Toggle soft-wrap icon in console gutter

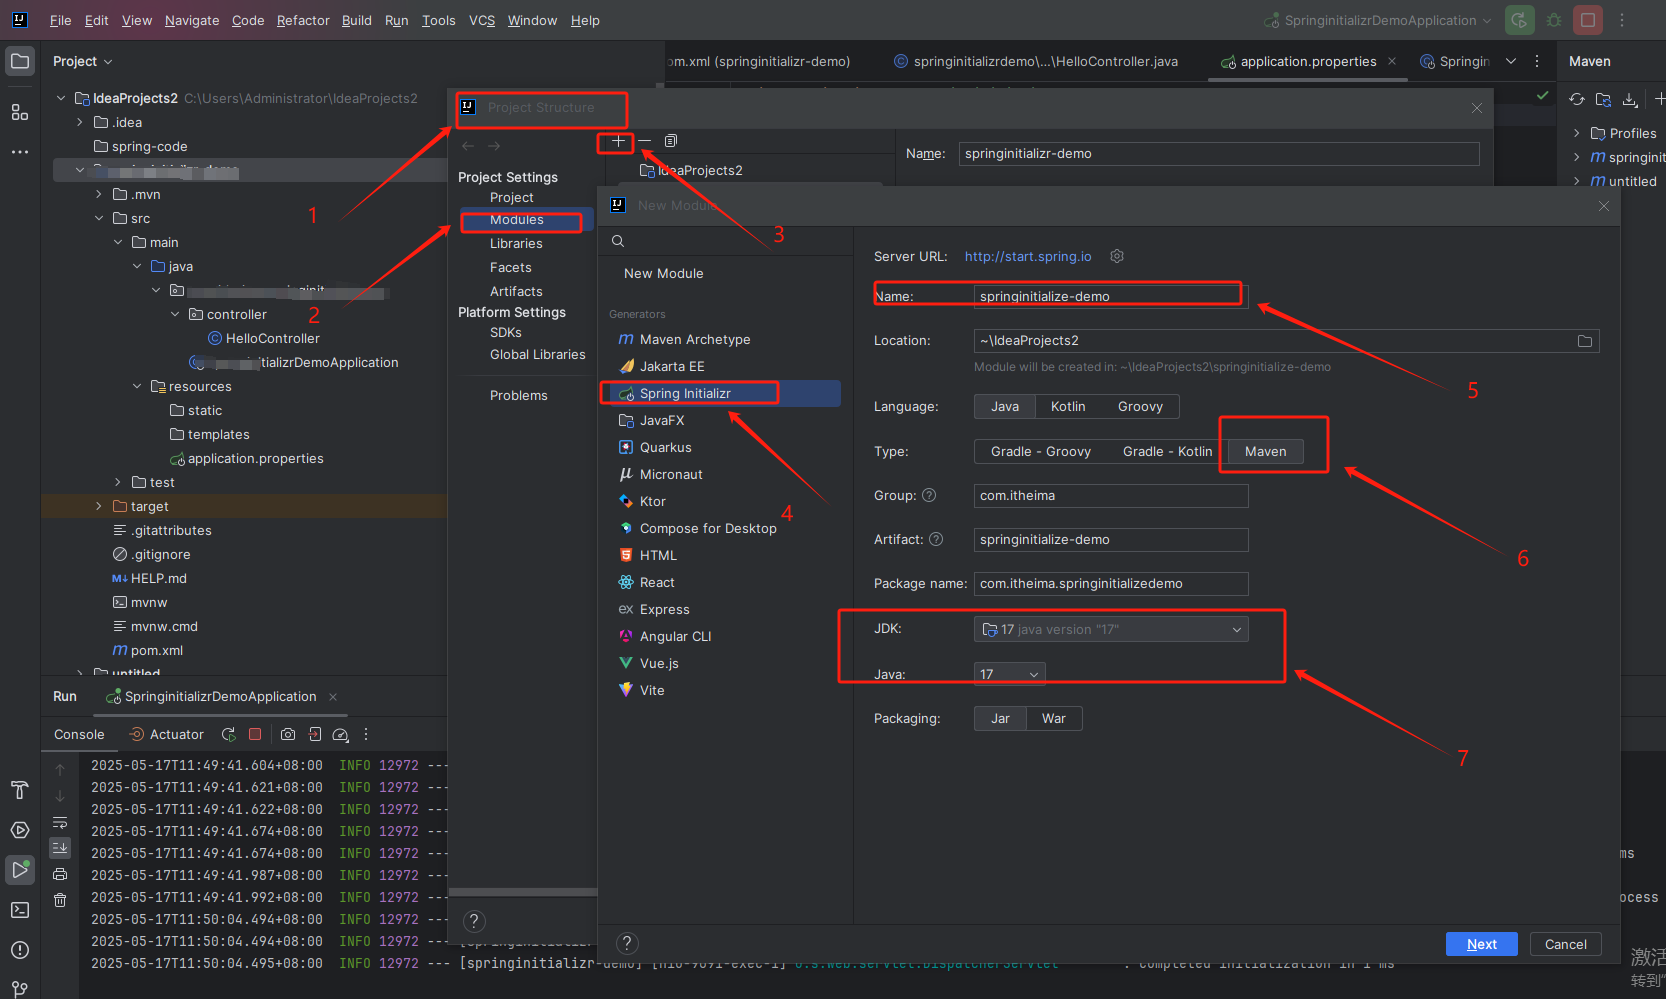point(60,823)
